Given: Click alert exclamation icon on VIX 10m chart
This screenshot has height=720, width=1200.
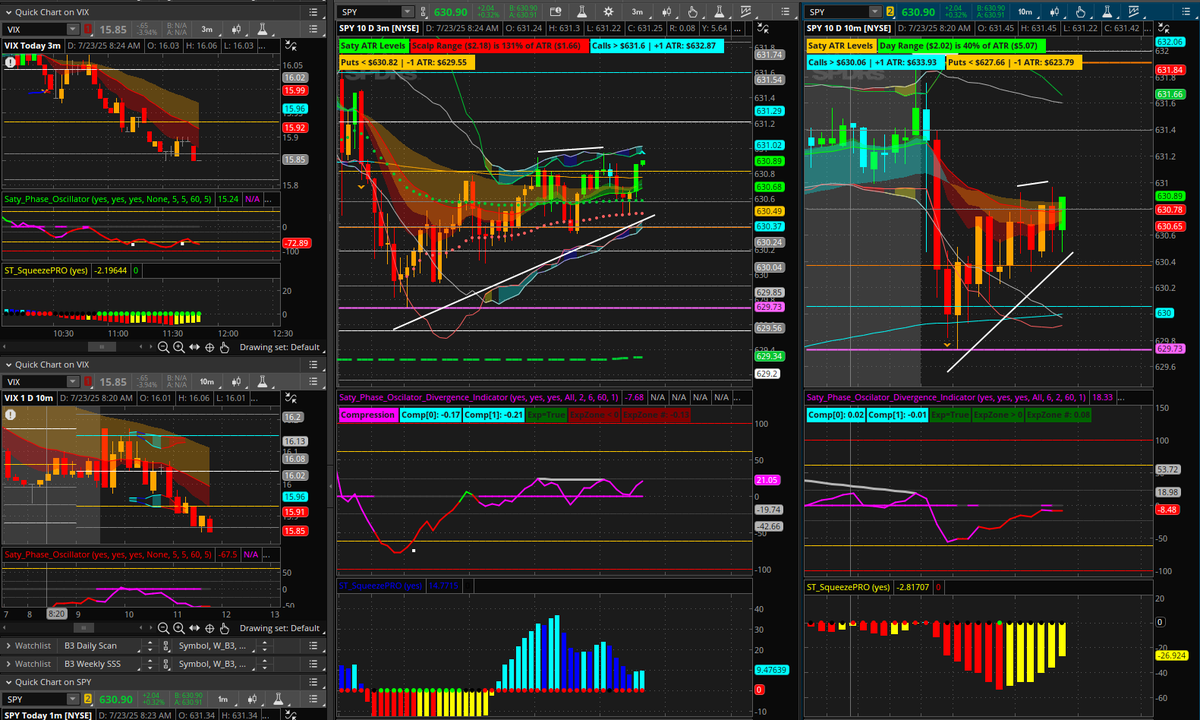Looking at the screenshot, I should (x=9, y=415).
